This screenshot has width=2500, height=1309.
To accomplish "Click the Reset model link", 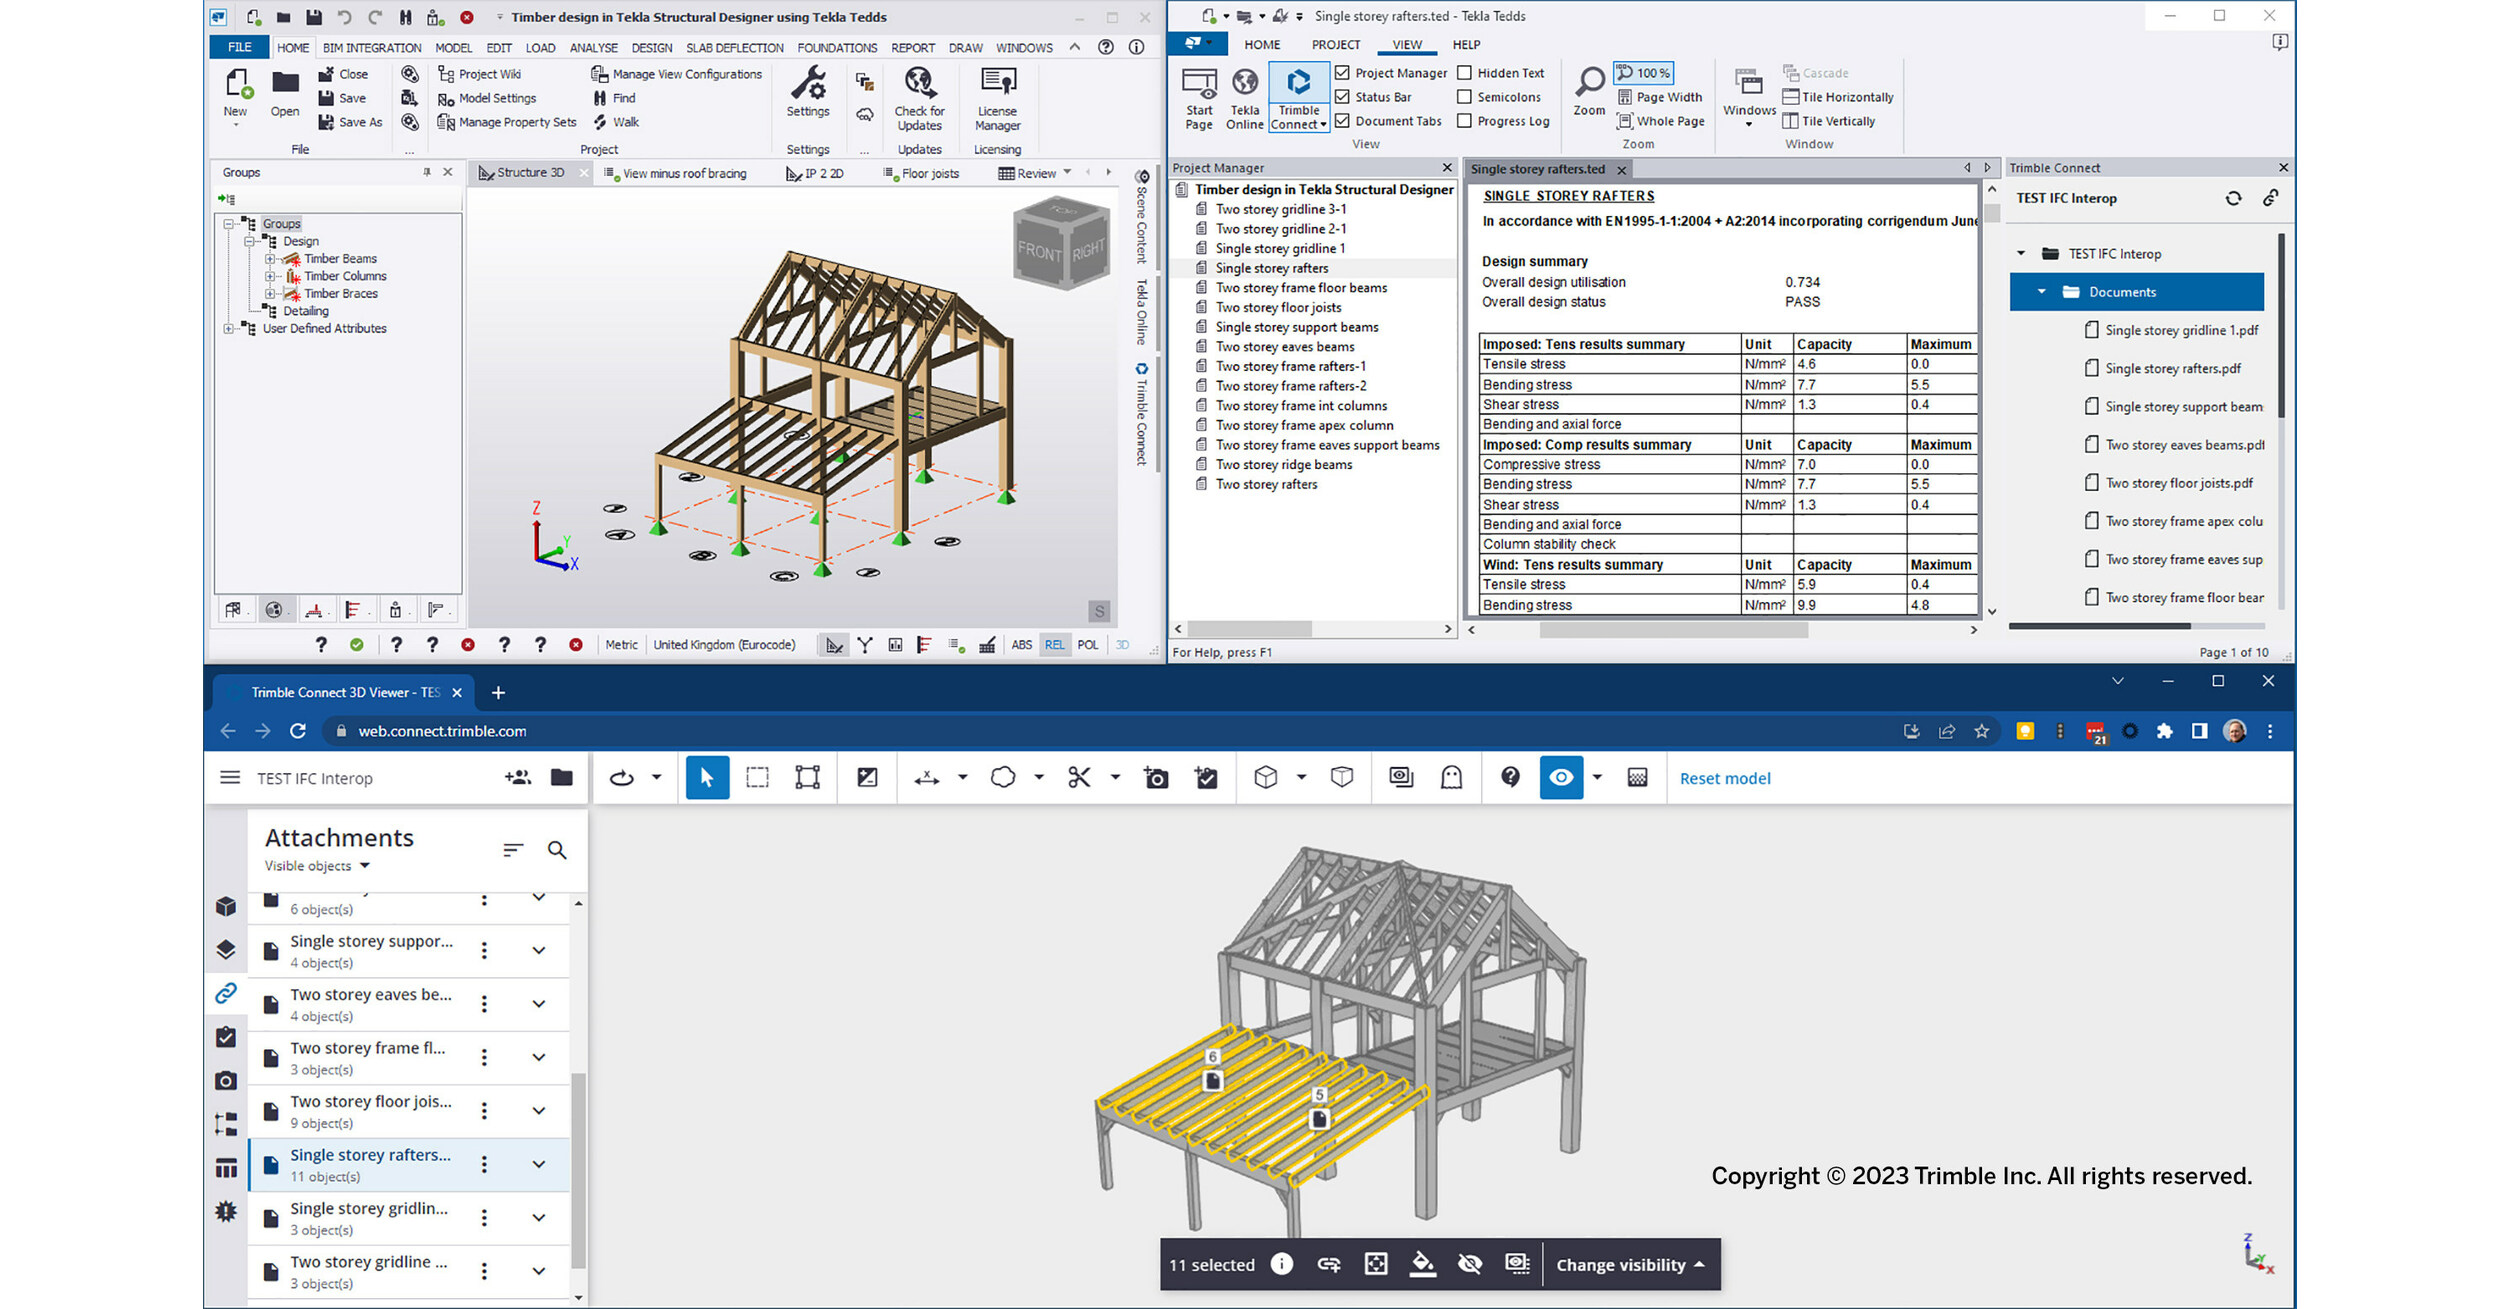I will pos(1725,778).
